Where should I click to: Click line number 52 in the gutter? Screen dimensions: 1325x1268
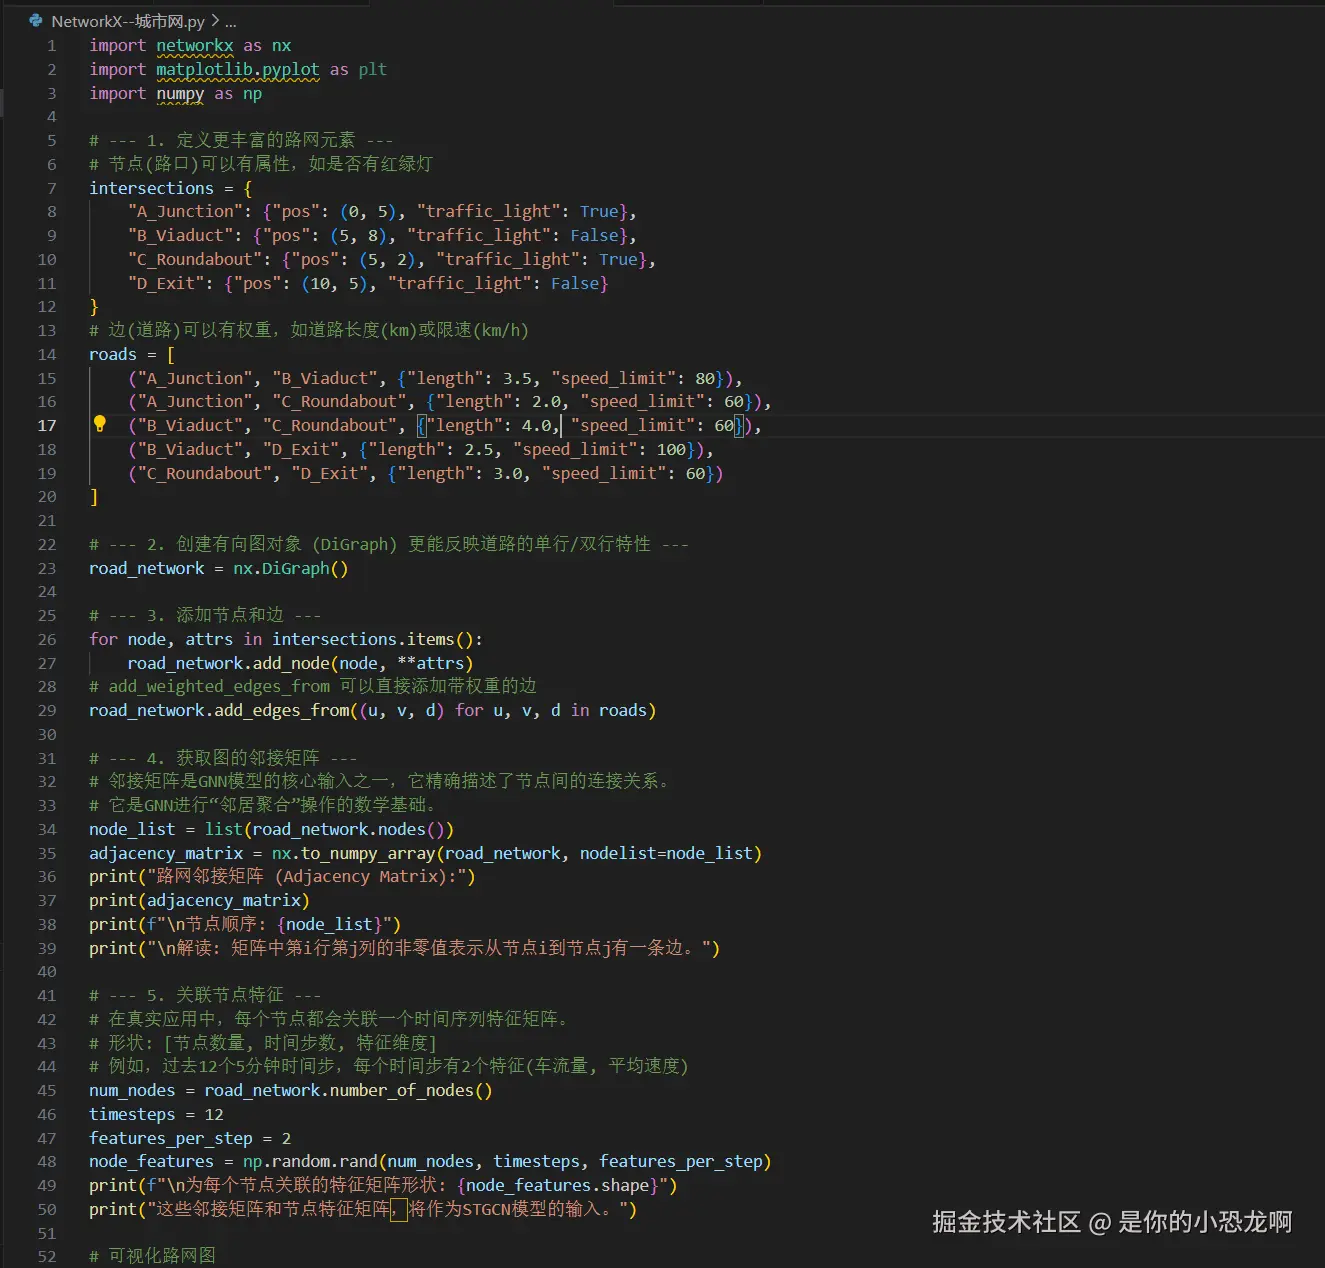47,1256
